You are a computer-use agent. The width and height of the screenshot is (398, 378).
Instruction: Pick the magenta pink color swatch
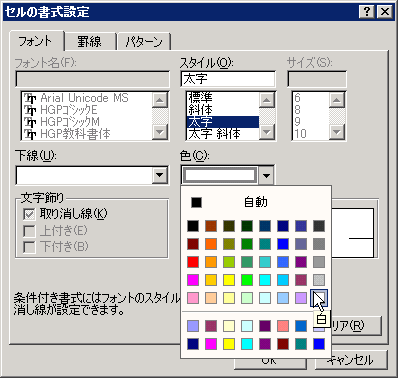[193, 280]
